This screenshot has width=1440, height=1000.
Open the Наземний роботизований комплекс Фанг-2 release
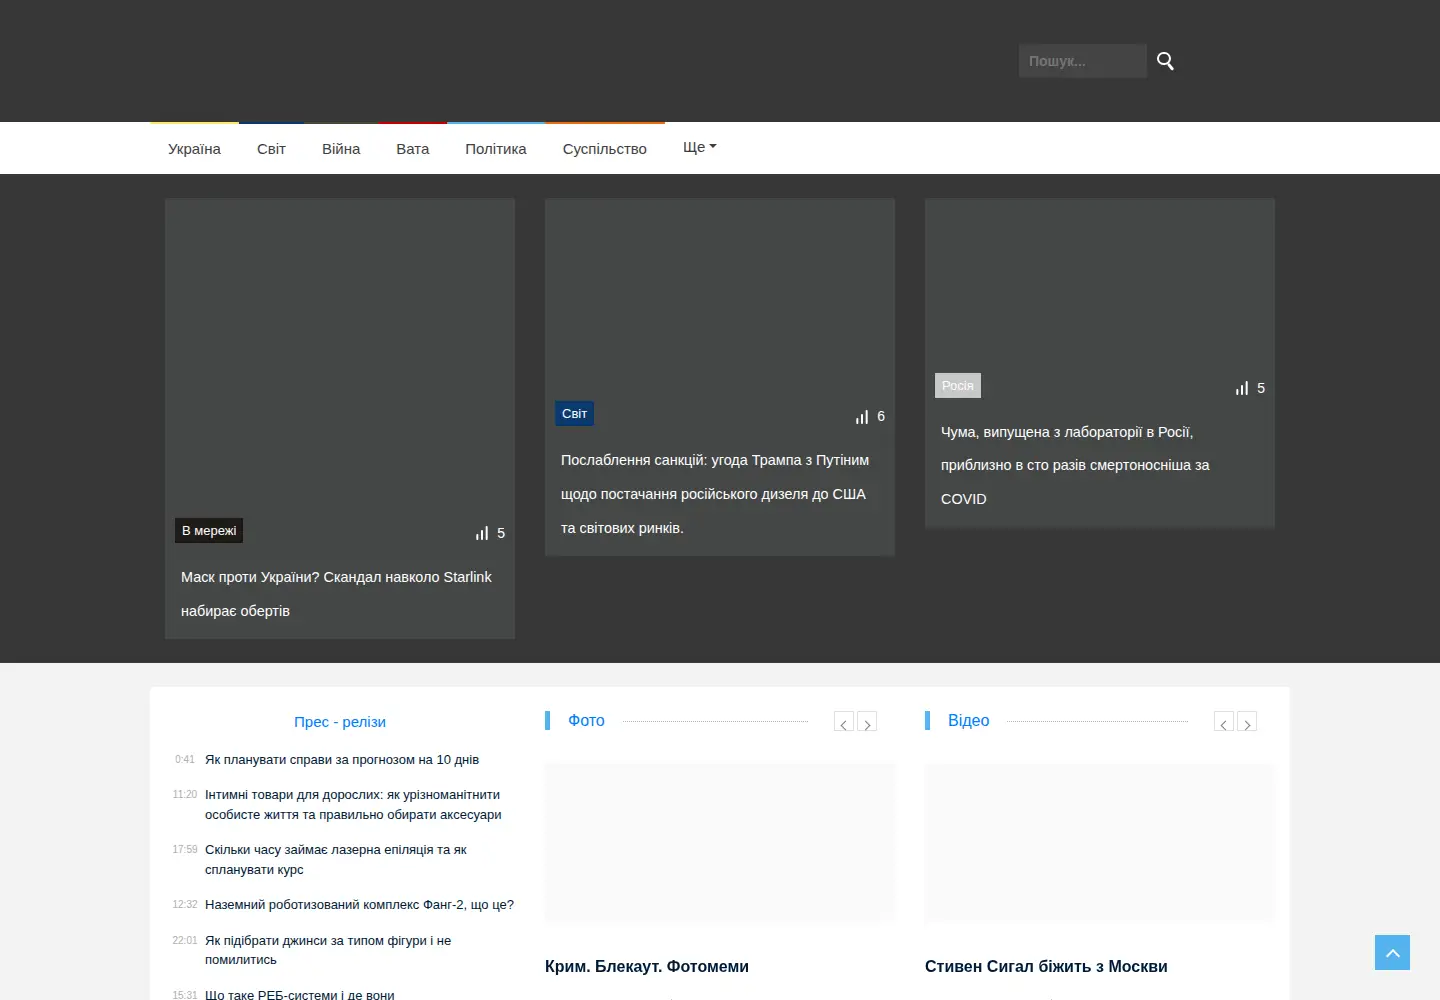[x=359, y=905]
